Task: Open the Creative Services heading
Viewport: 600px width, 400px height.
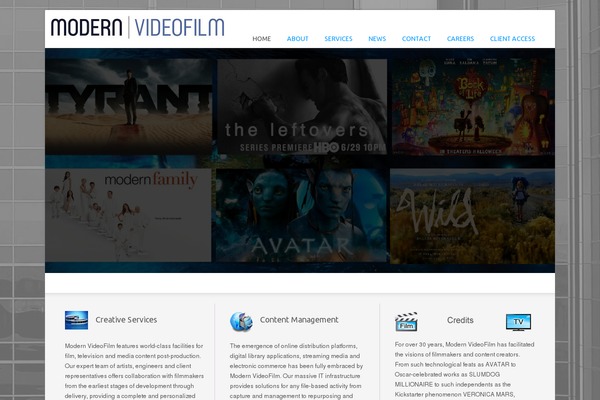Action: click(x=126, y=320)
